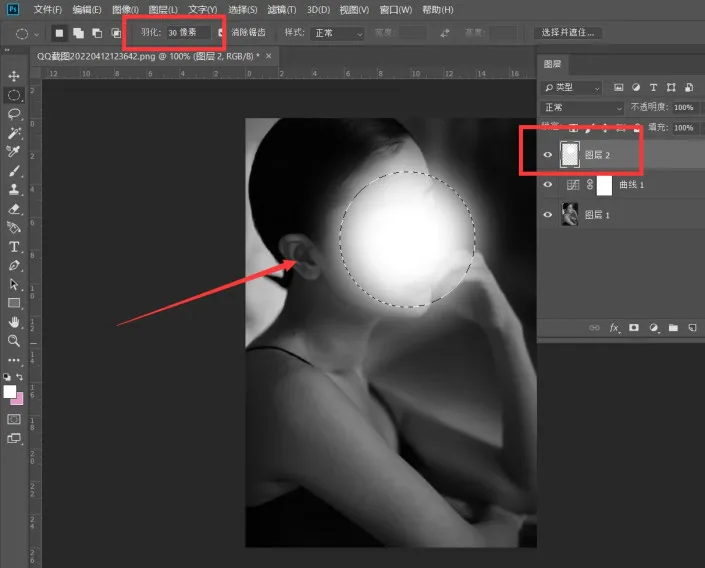Click Intersect with selection mode button
This screenshot has width=705, height=568.
pyautogui.click(x=116, y=33)
